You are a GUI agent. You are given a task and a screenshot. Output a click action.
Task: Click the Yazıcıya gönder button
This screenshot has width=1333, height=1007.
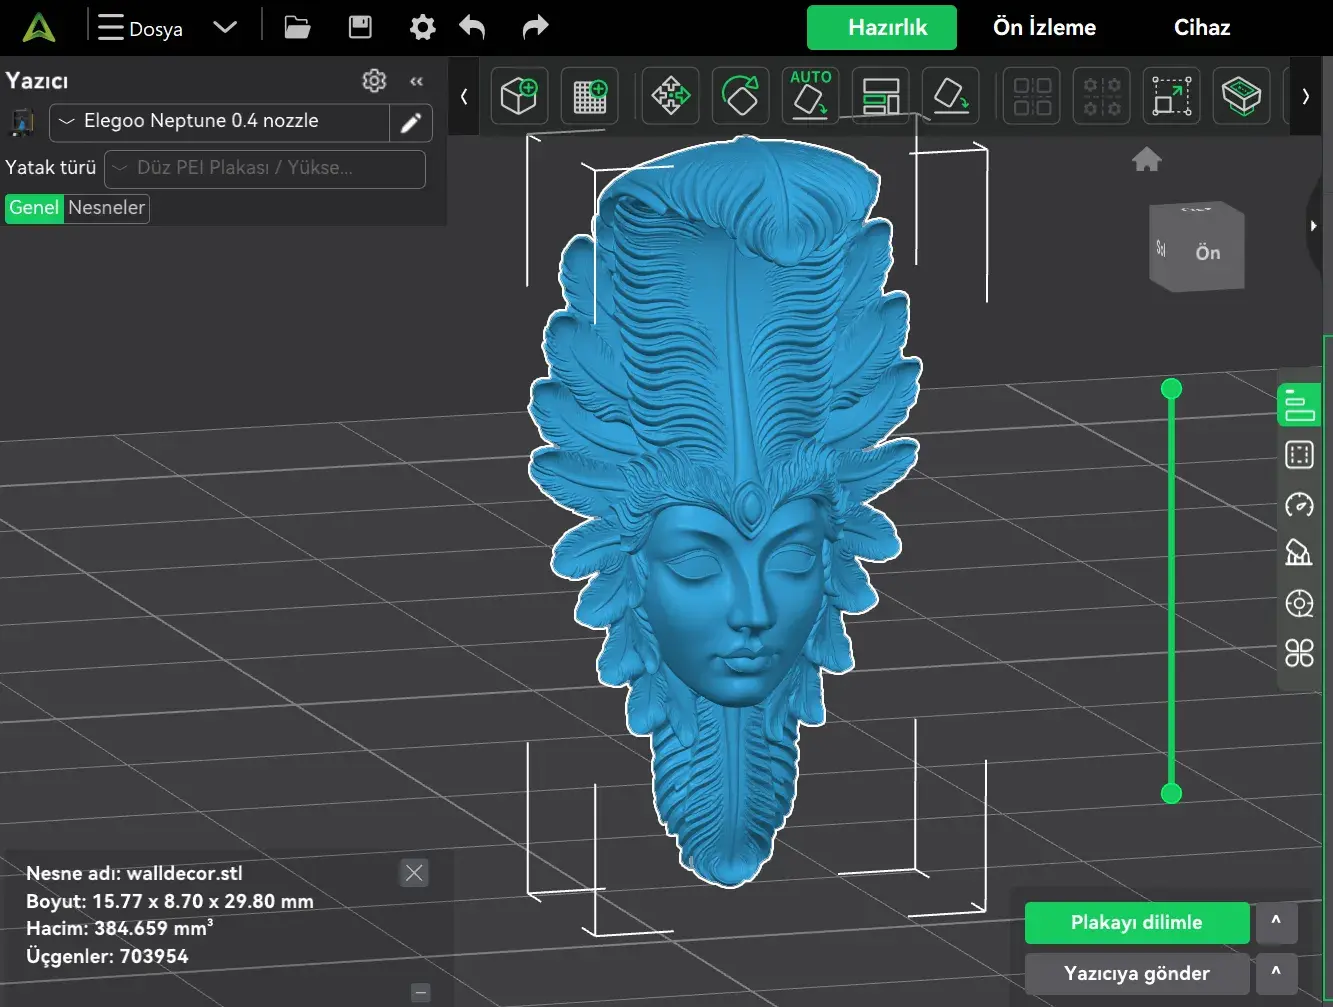pos(1137,974)
